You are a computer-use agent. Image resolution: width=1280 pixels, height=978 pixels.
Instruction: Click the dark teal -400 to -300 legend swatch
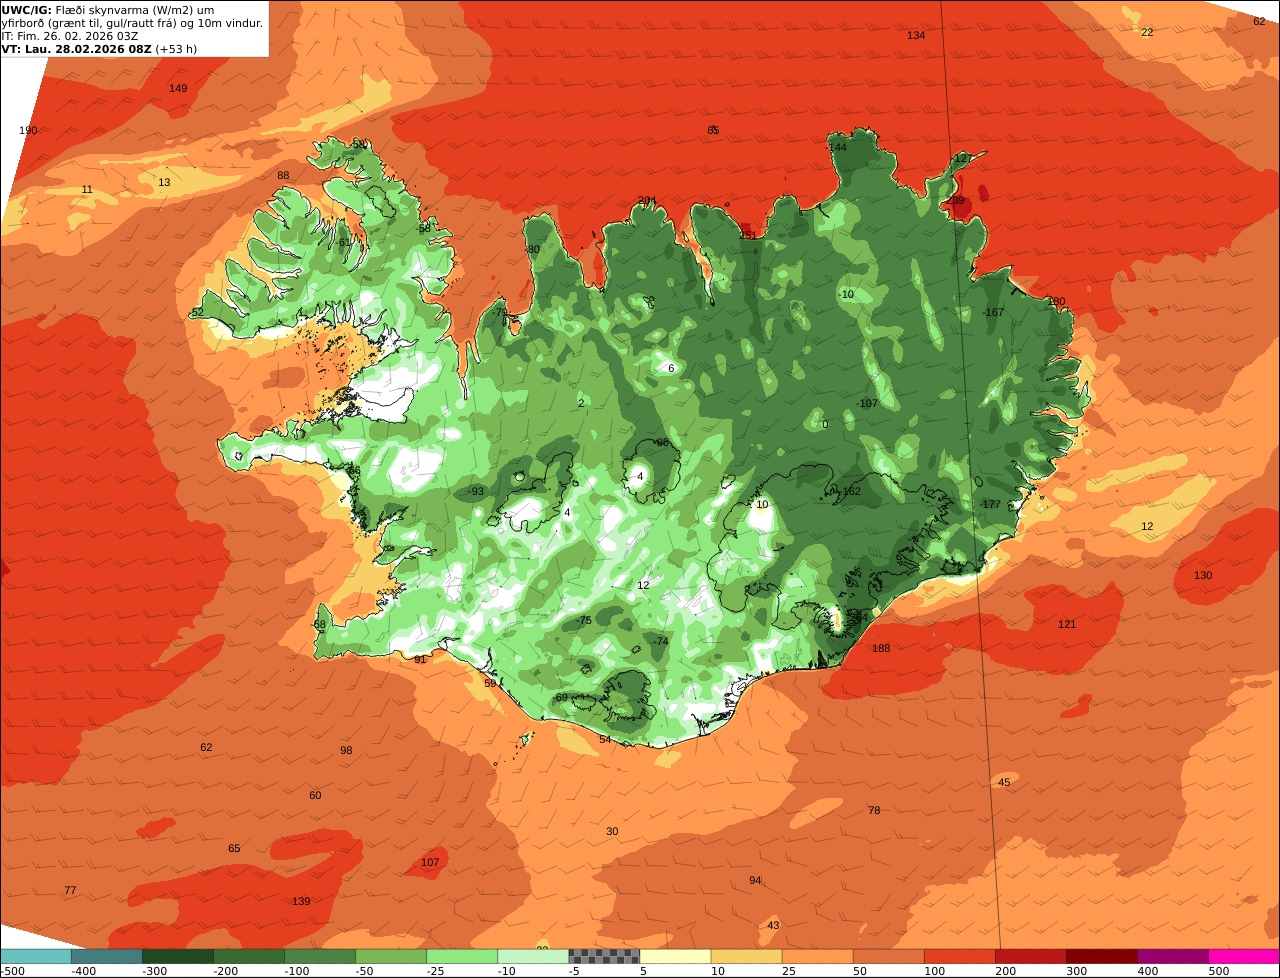click(x=106, y=956)
